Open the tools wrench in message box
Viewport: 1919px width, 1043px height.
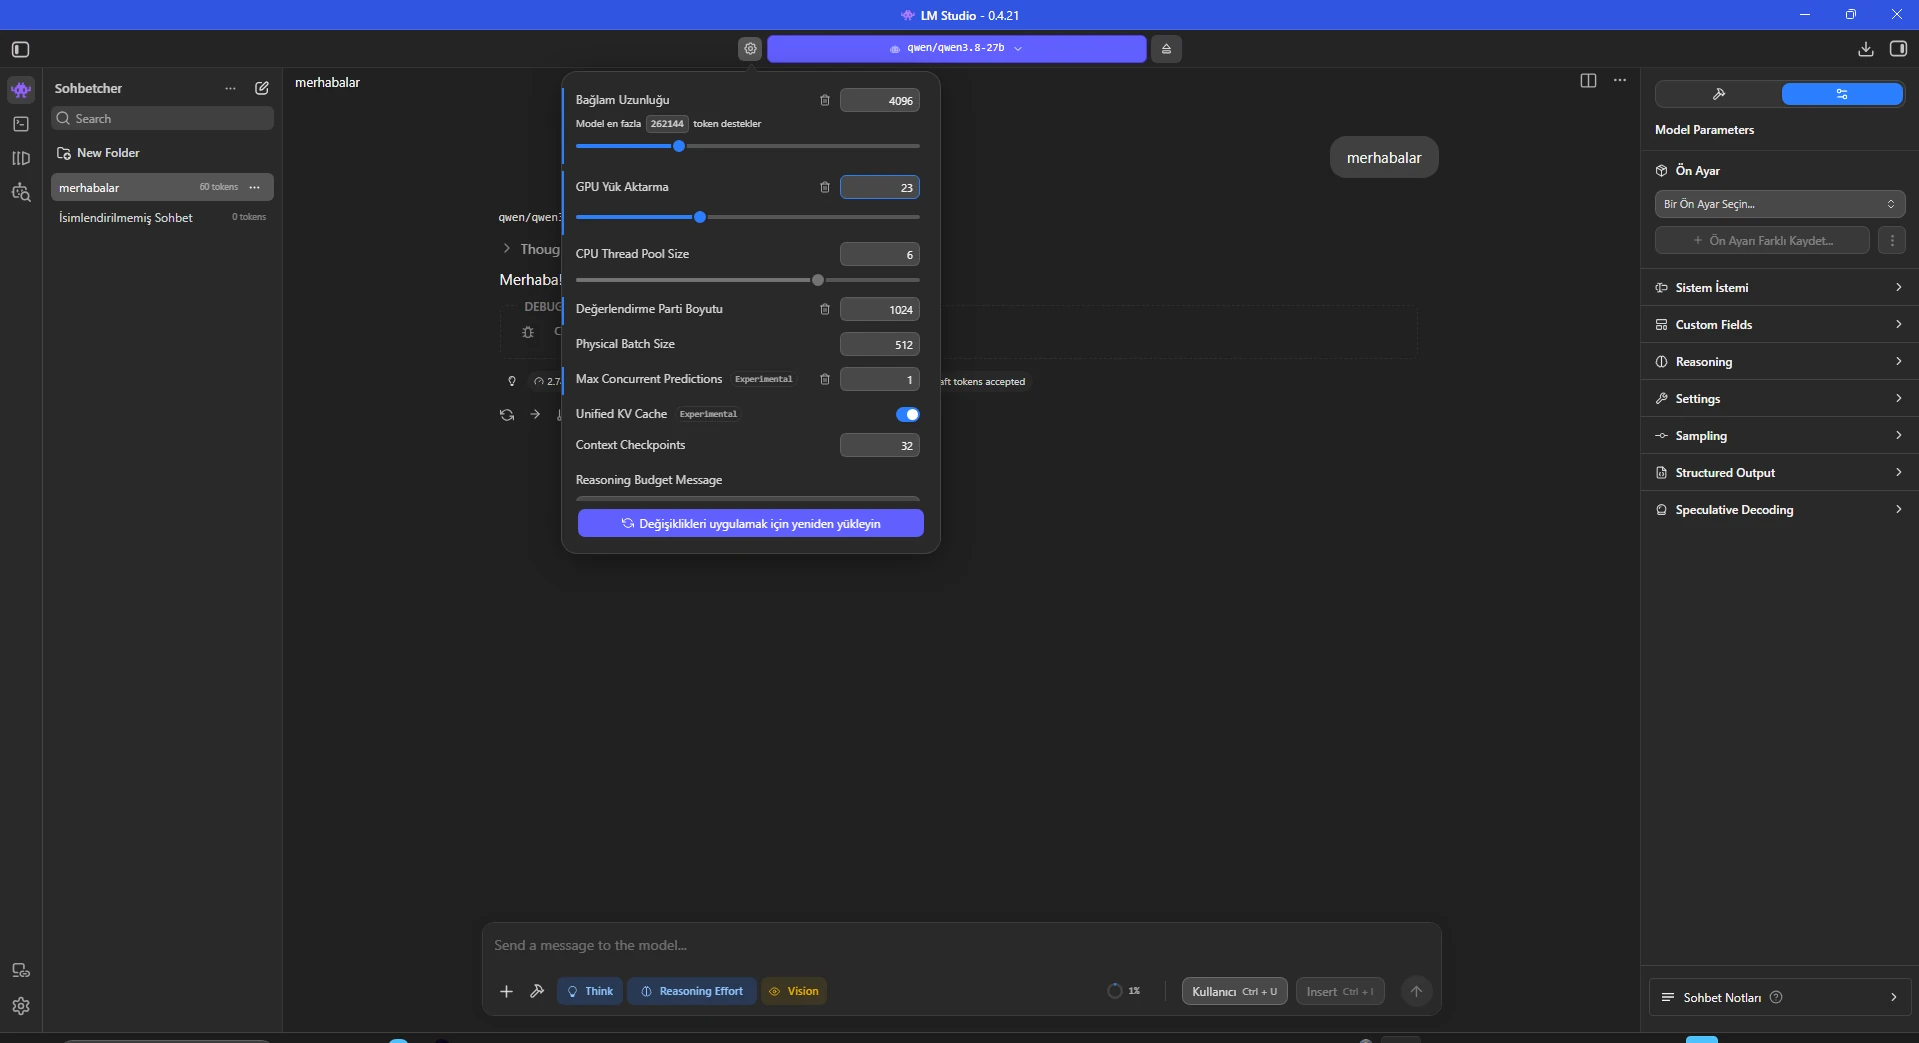(537, 991)
